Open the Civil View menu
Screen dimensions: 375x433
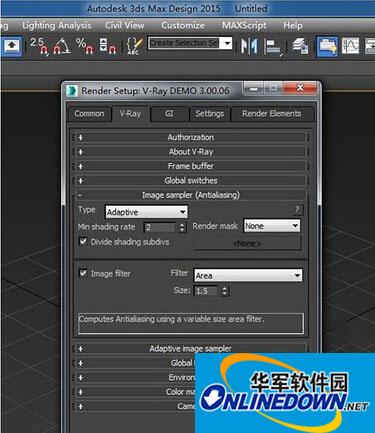coord(125,25)
